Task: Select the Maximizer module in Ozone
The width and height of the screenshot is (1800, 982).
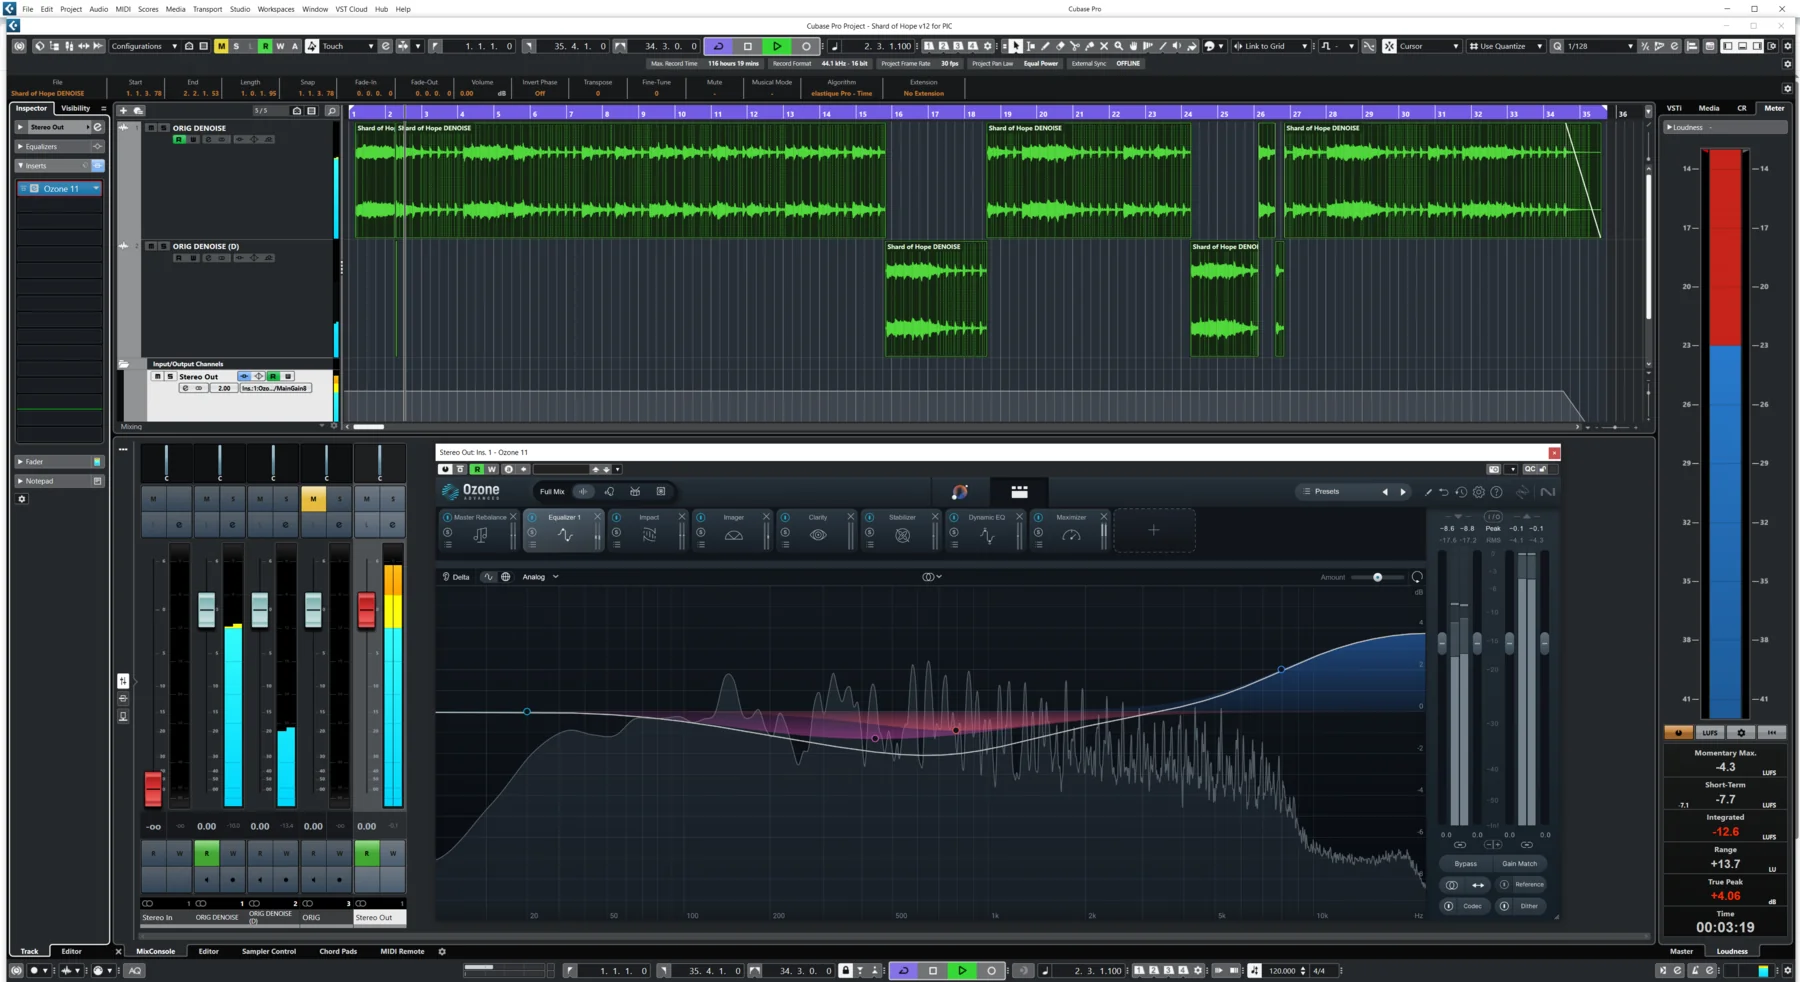Action: pos(1071,530)
